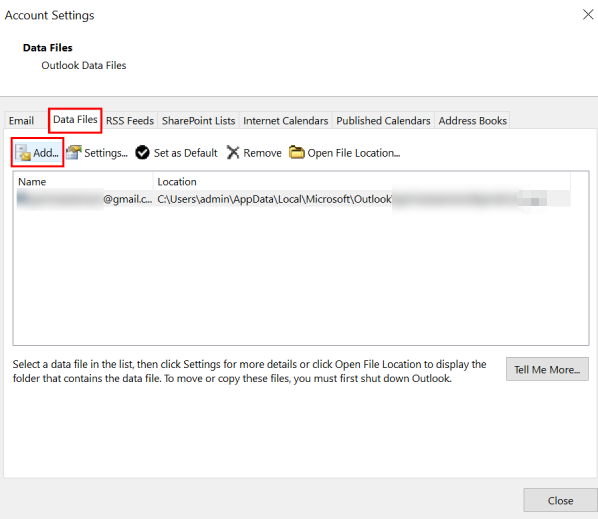Viewport: 598px width, 519px height.
Task: Select the @gmail.c... data file row
Action: coord(293,199)
